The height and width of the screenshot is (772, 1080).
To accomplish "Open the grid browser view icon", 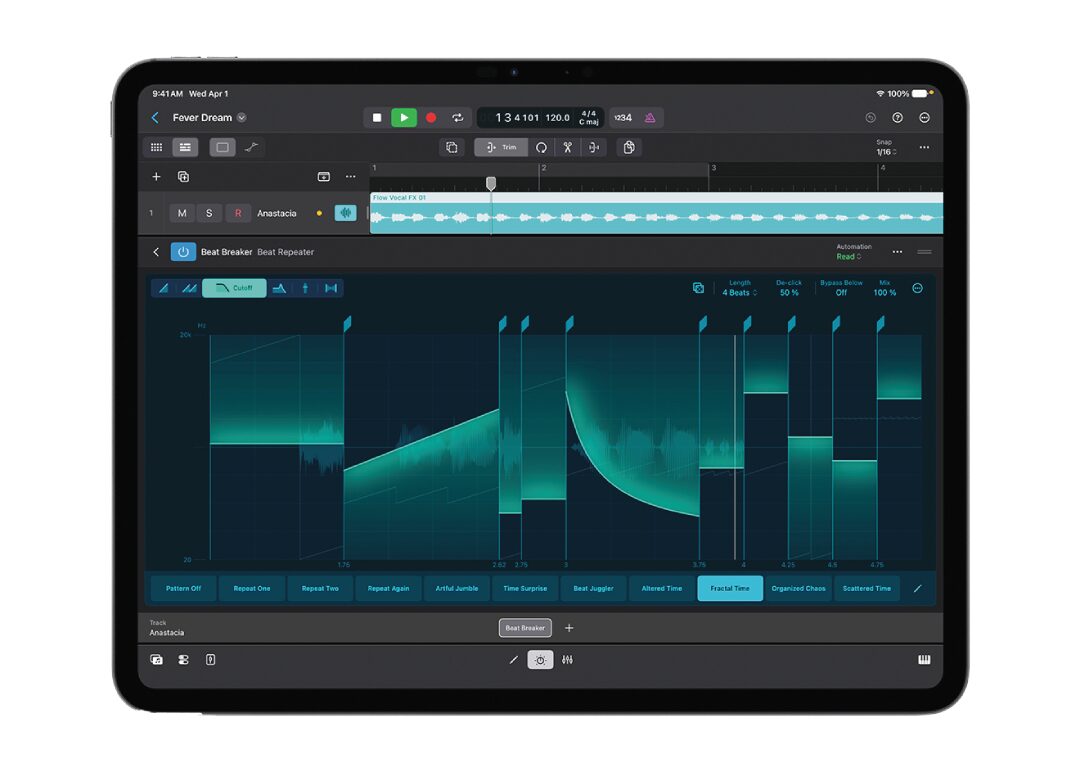I will point(157,147).
